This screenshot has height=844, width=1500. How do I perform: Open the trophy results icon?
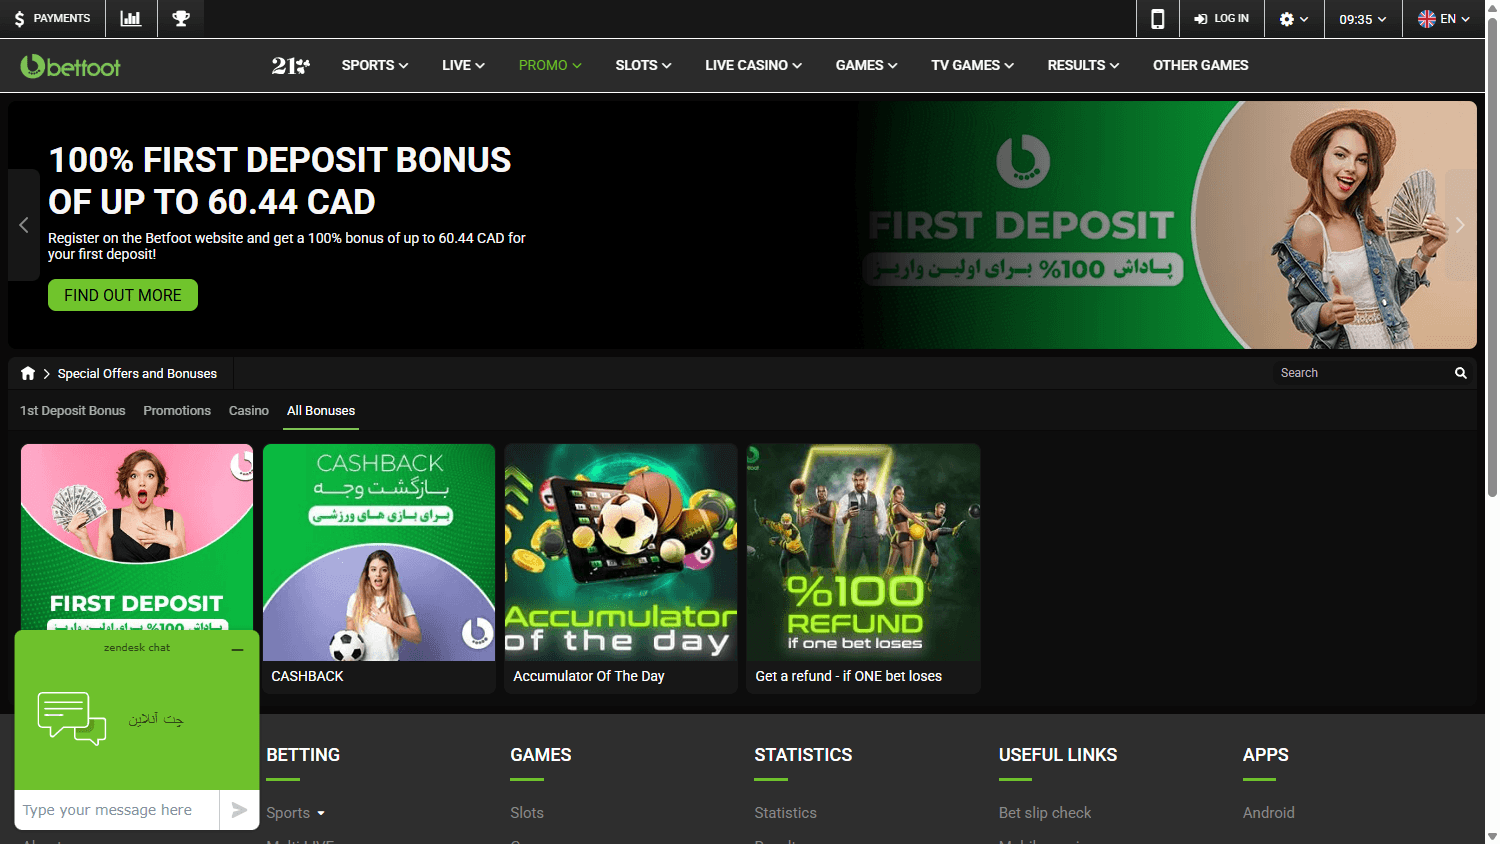181,18
